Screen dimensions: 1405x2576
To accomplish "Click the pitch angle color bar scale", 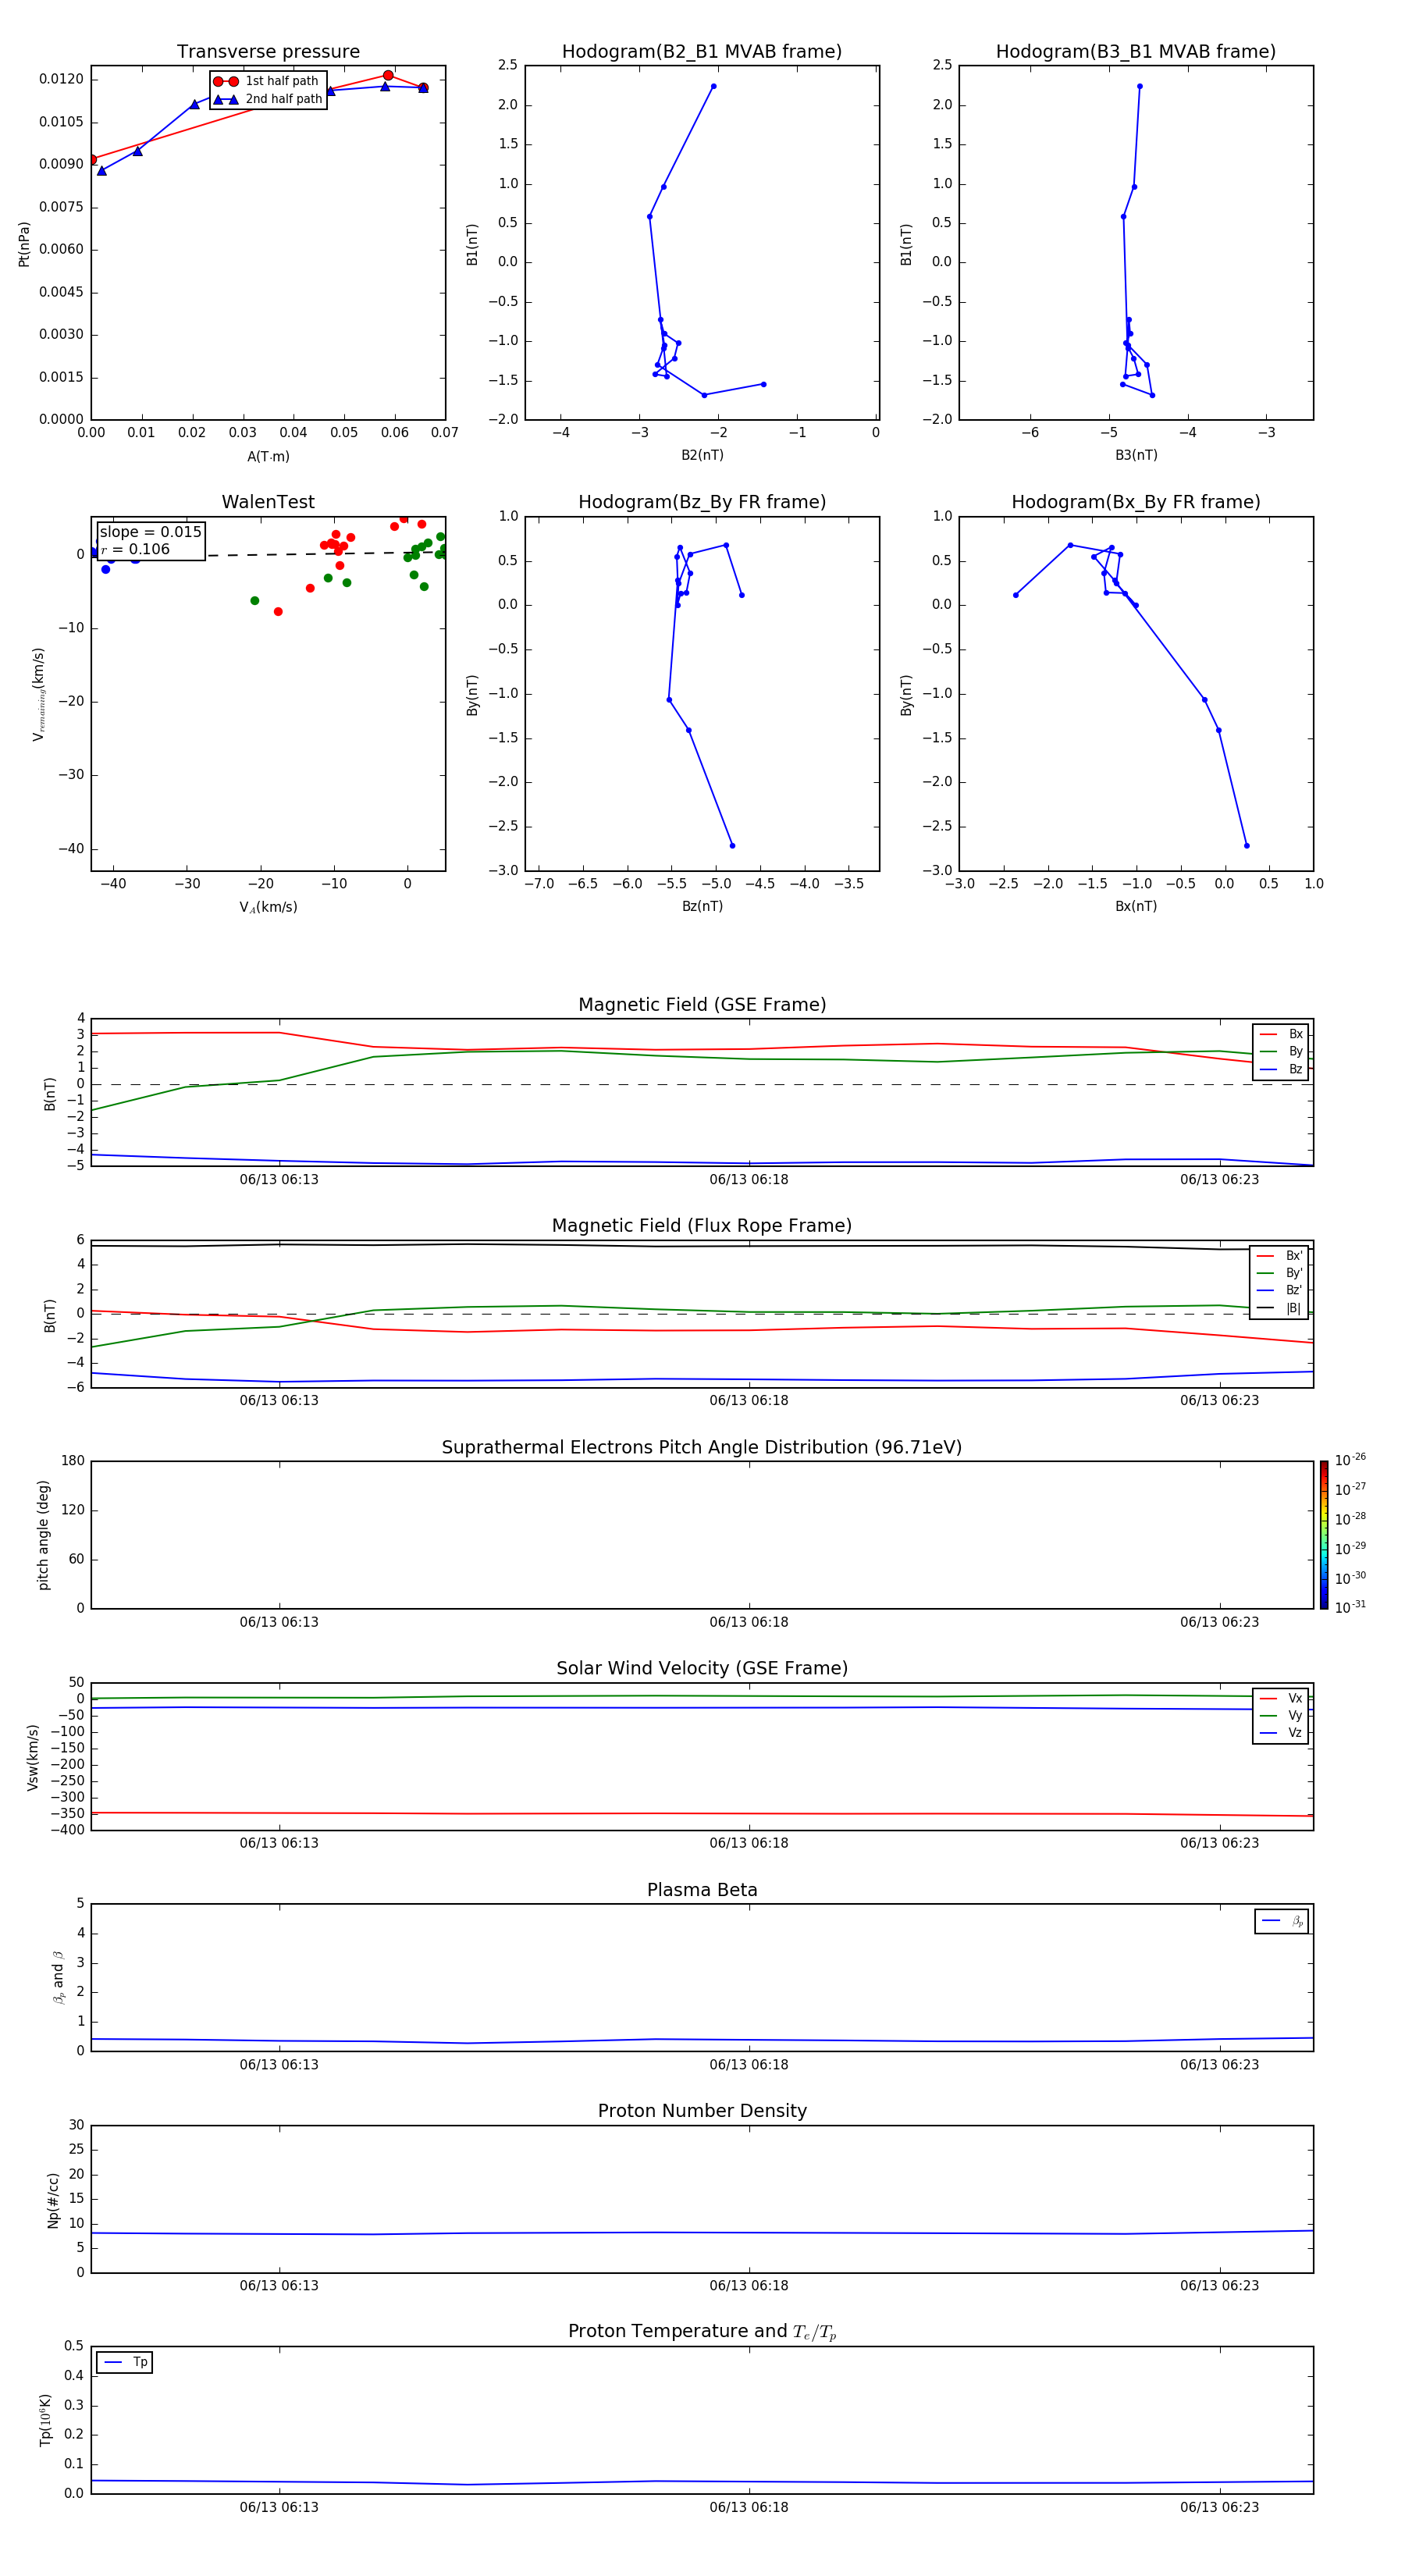I will click(x=1324, y=1535).
